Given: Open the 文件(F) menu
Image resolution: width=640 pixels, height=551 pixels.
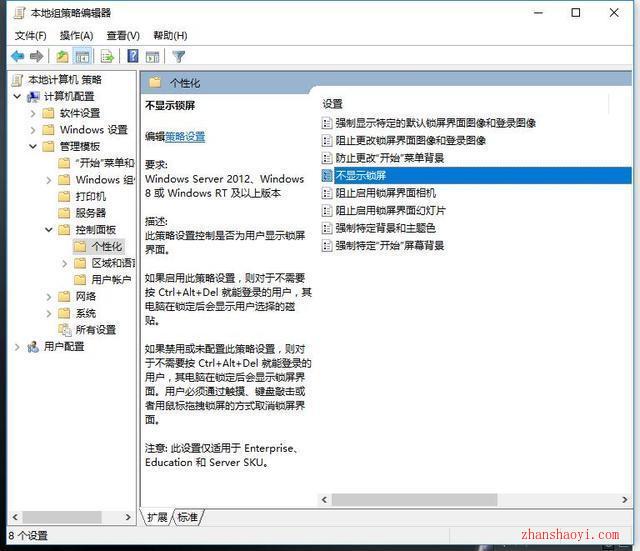Looking at the screenshot, I should click(31, 36).
